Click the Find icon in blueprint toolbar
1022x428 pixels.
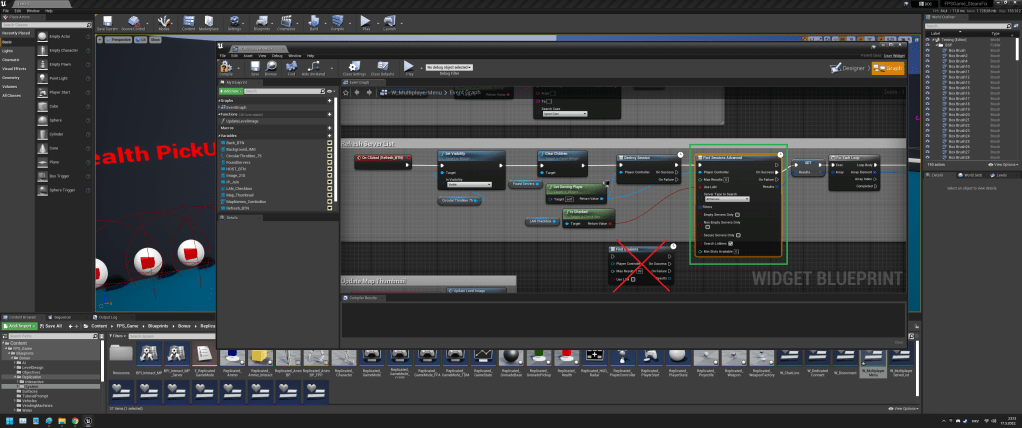coord(292,68)
